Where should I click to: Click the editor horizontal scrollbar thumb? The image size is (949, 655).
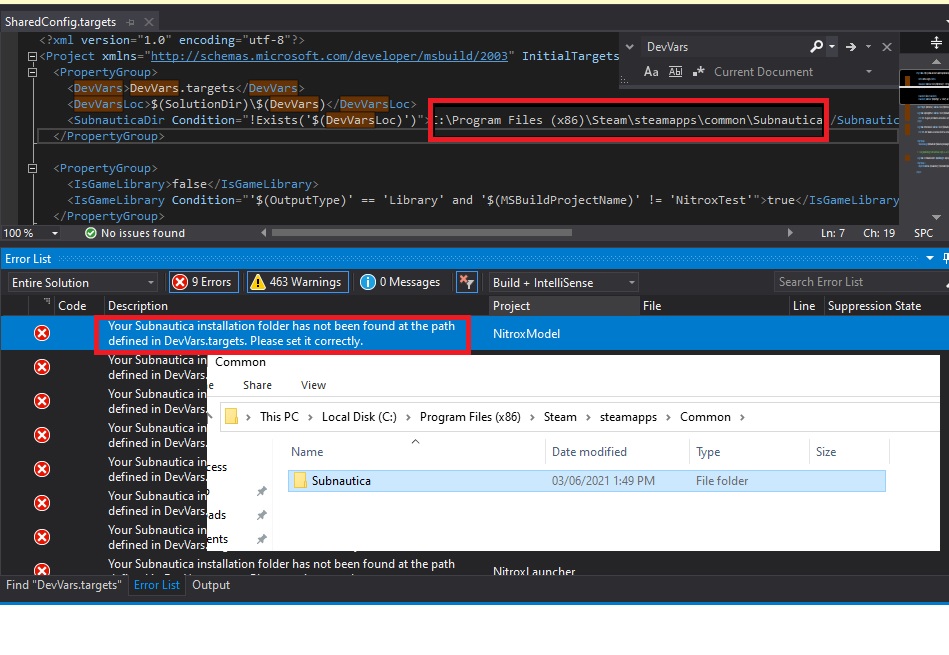coord(421,233)
